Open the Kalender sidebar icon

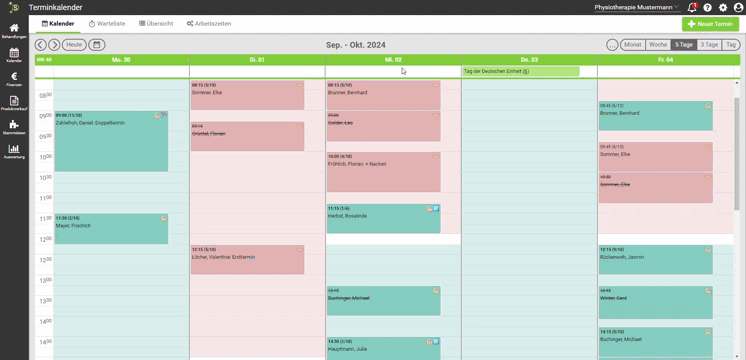tap(14, 55)
